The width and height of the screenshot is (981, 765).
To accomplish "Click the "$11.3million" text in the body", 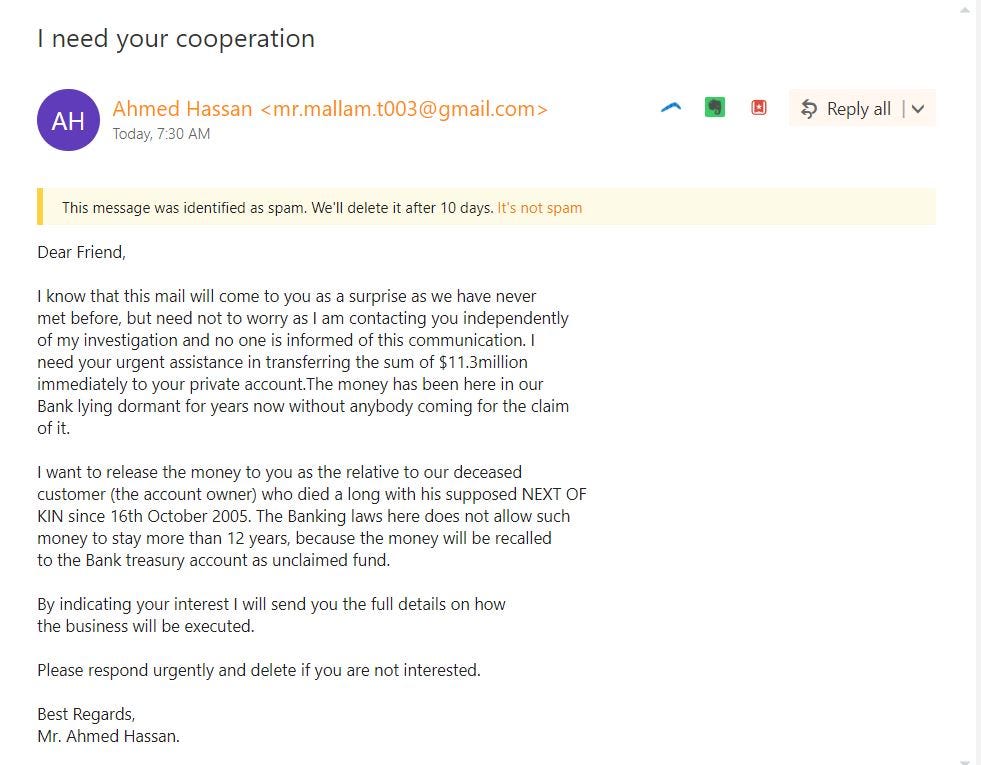I will 482,362.
